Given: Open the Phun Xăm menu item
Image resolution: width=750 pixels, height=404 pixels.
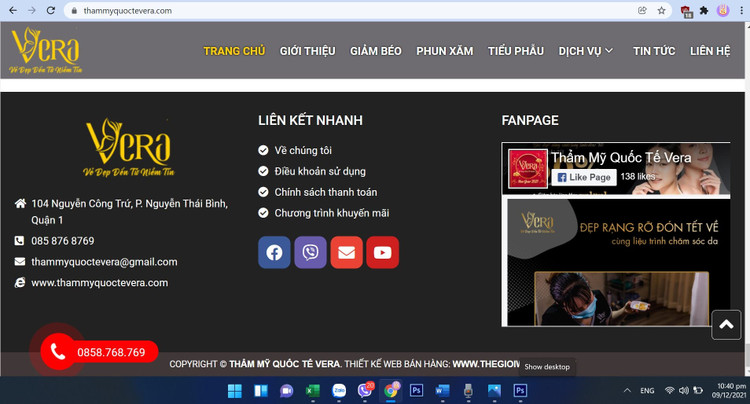Looking at the screenshot, I should (445, 51).
